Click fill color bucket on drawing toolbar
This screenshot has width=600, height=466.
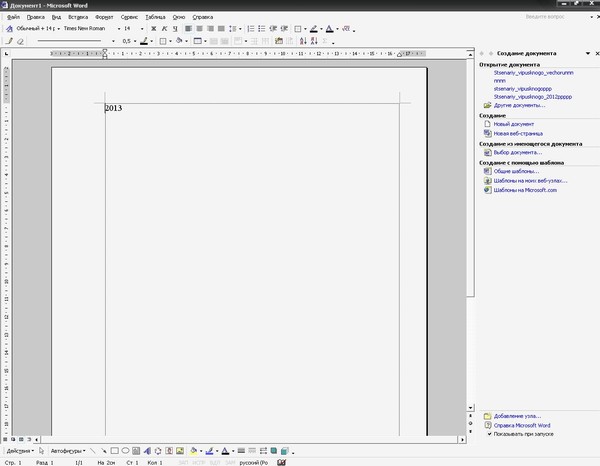[194, 451]
